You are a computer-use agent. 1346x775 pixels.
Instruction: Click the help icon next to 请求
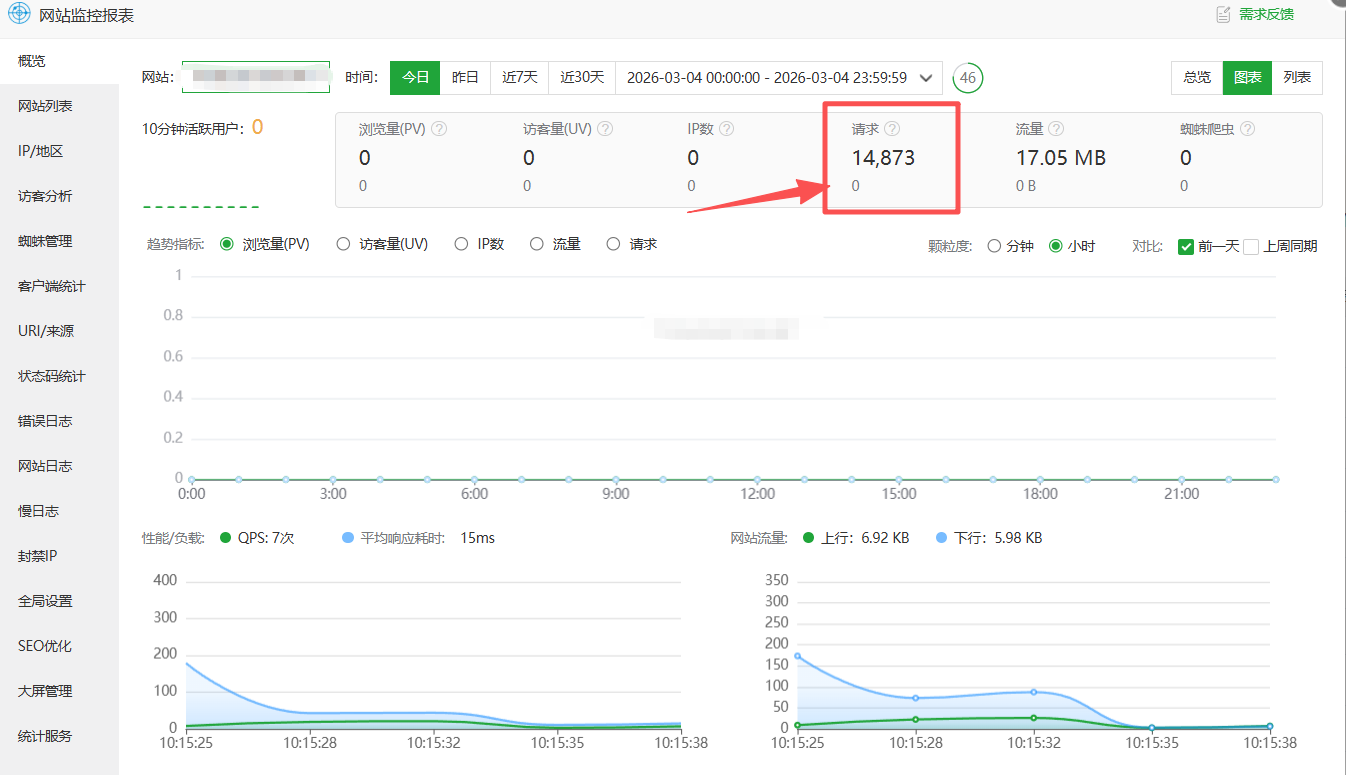[x=893, y=129]
